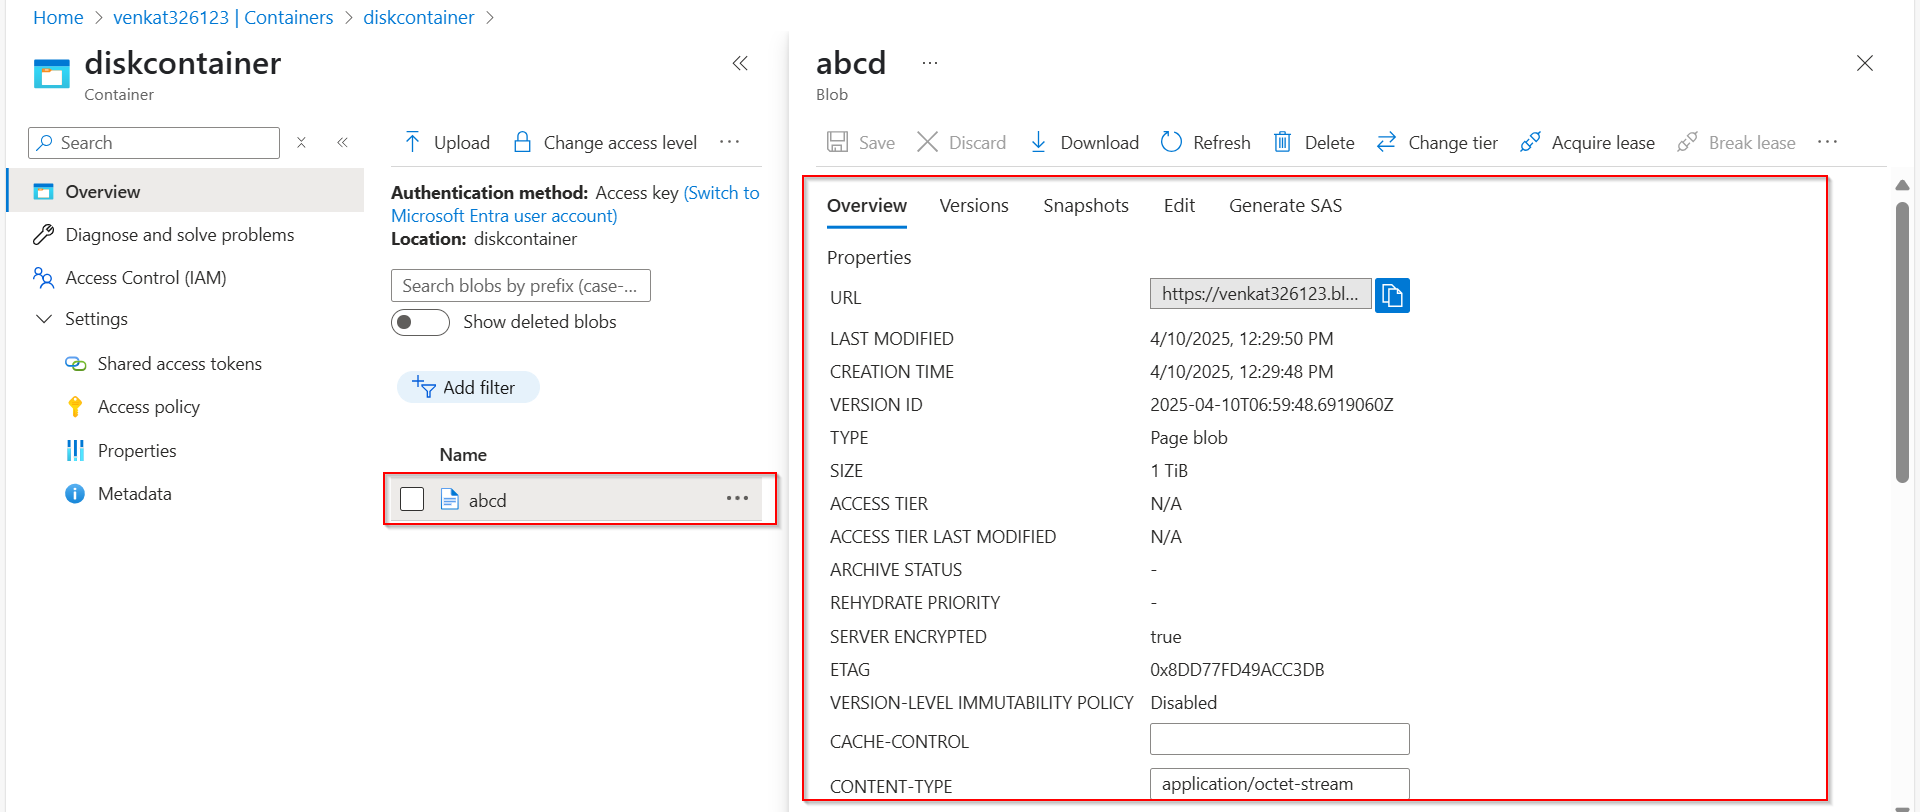Viewport: 1920px width, 812px height.
Task: Focus the CACHE-CONTROL input field
Action: tap(1280, 739)
